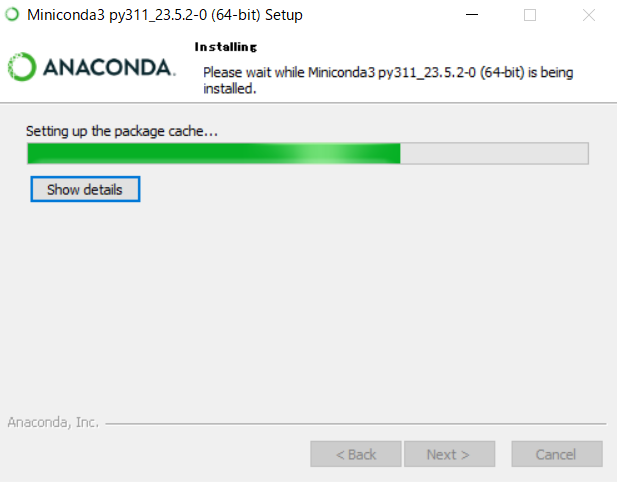Click the grayed-out Back button
Viewport: 617px width, 482px height.
(x=356, y=454)
